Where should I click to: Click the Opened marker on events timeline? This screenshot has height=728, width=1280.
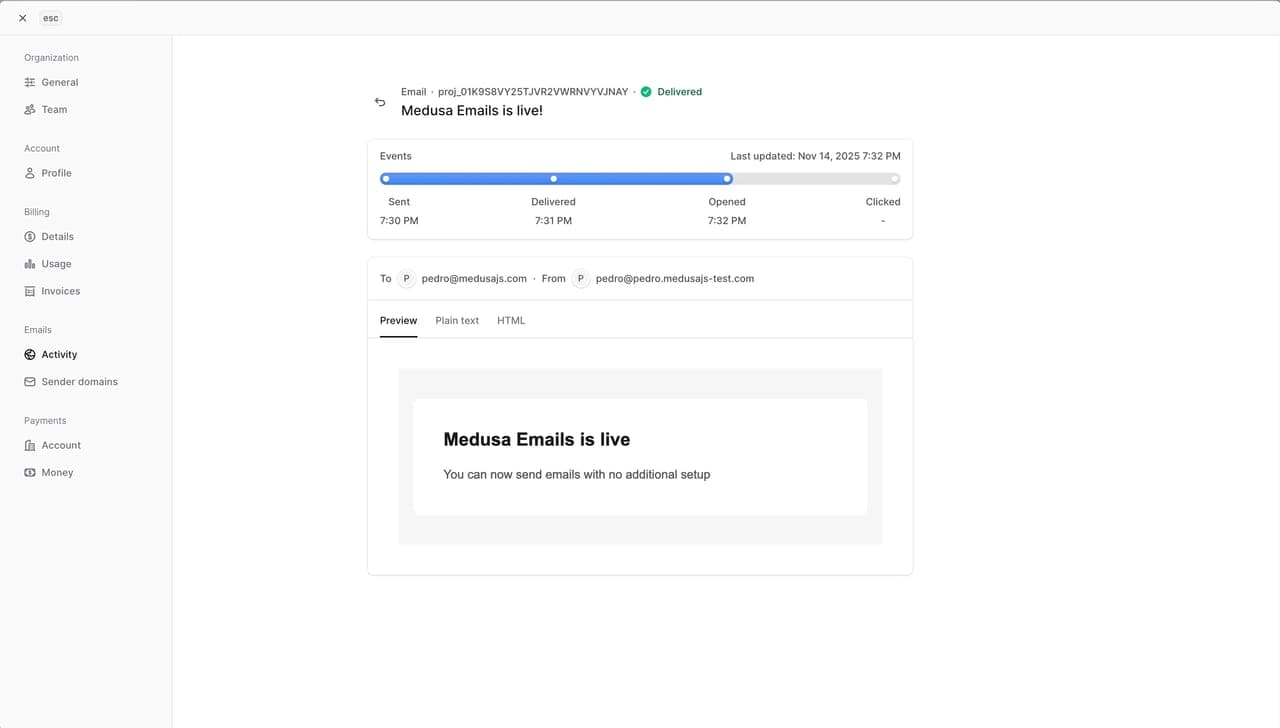pos(727,179)
